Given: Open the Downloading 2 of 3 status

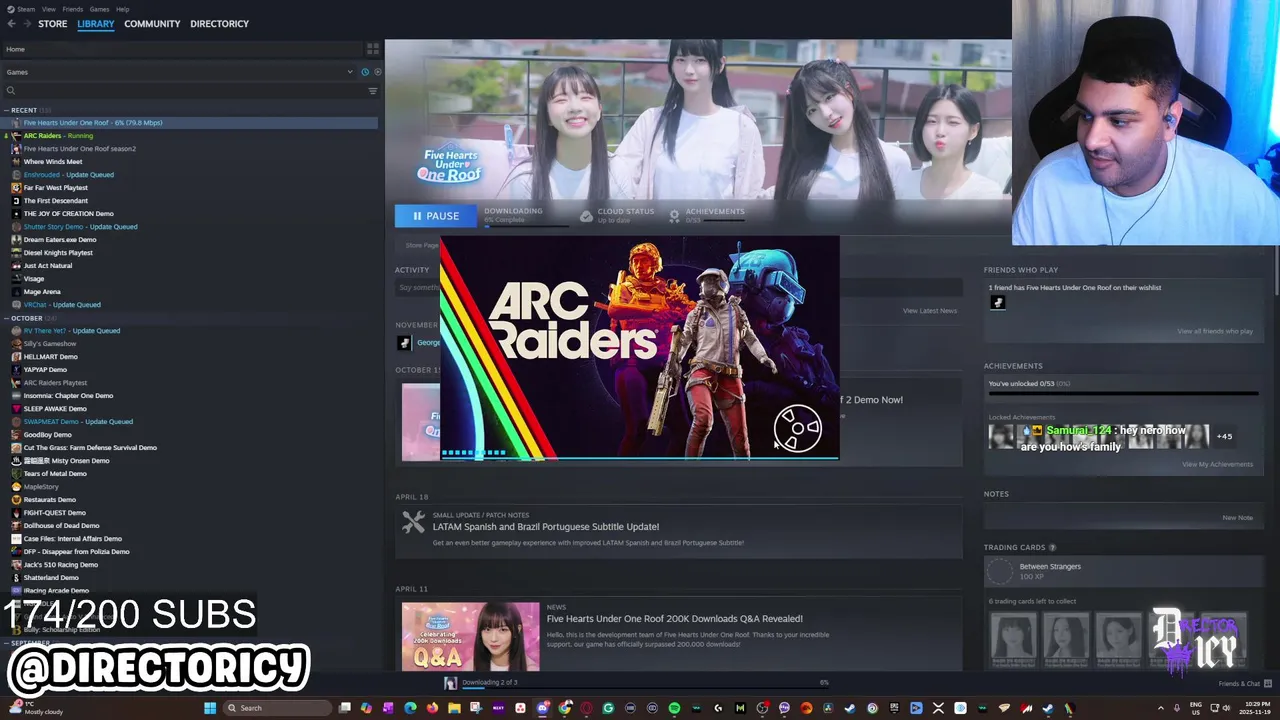Looking at the screenshot, I should pos(490,683).
